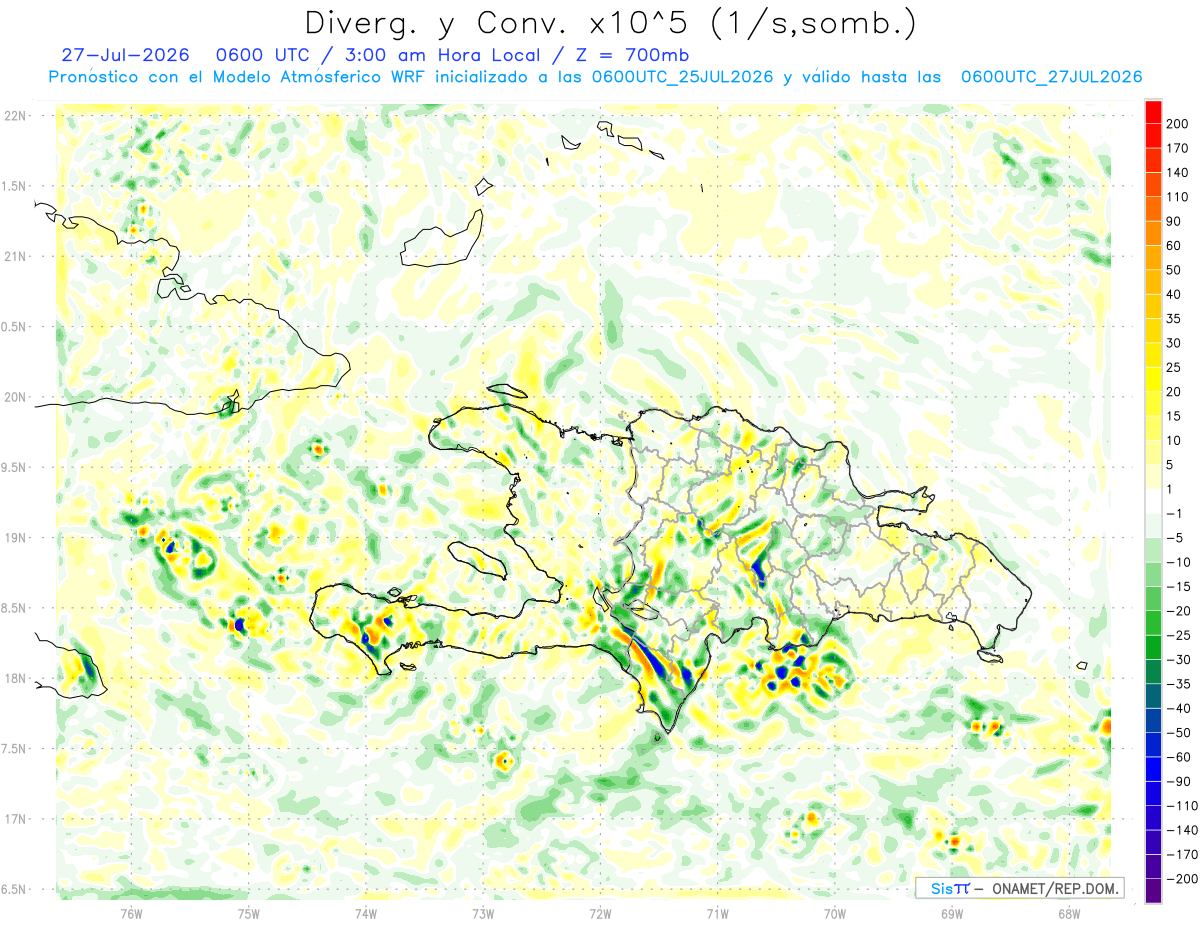Click the '19N' latitude label
This screenshot has width=1200, height=927.
click(x=14, y=537)
